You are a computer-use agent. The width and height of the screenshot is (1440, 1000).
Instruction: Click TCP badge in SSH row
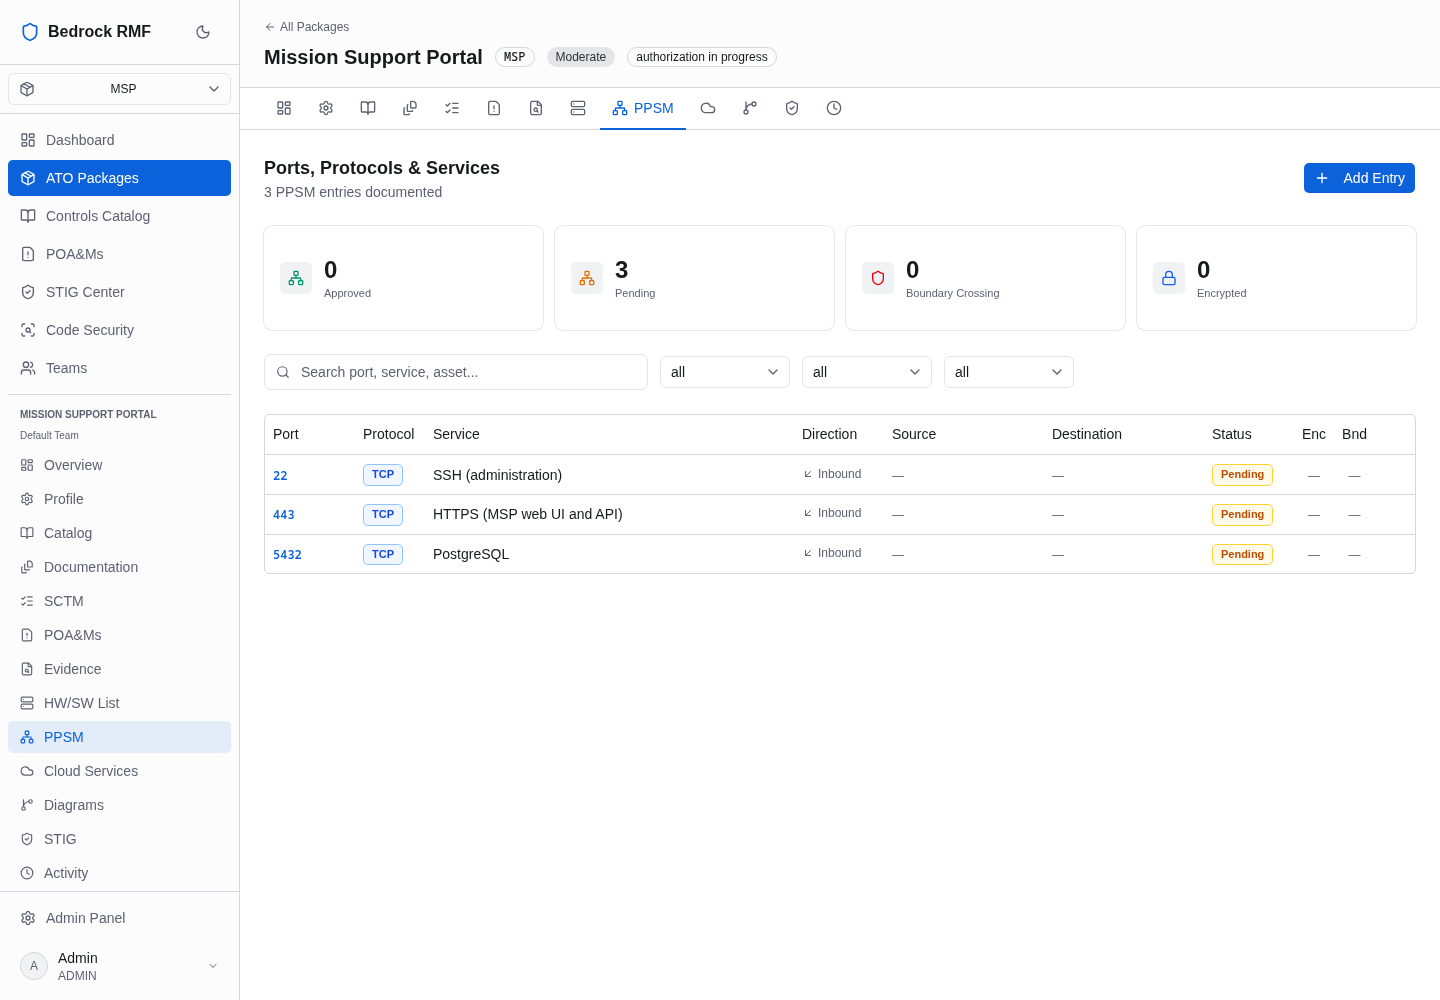coord(383,475)
